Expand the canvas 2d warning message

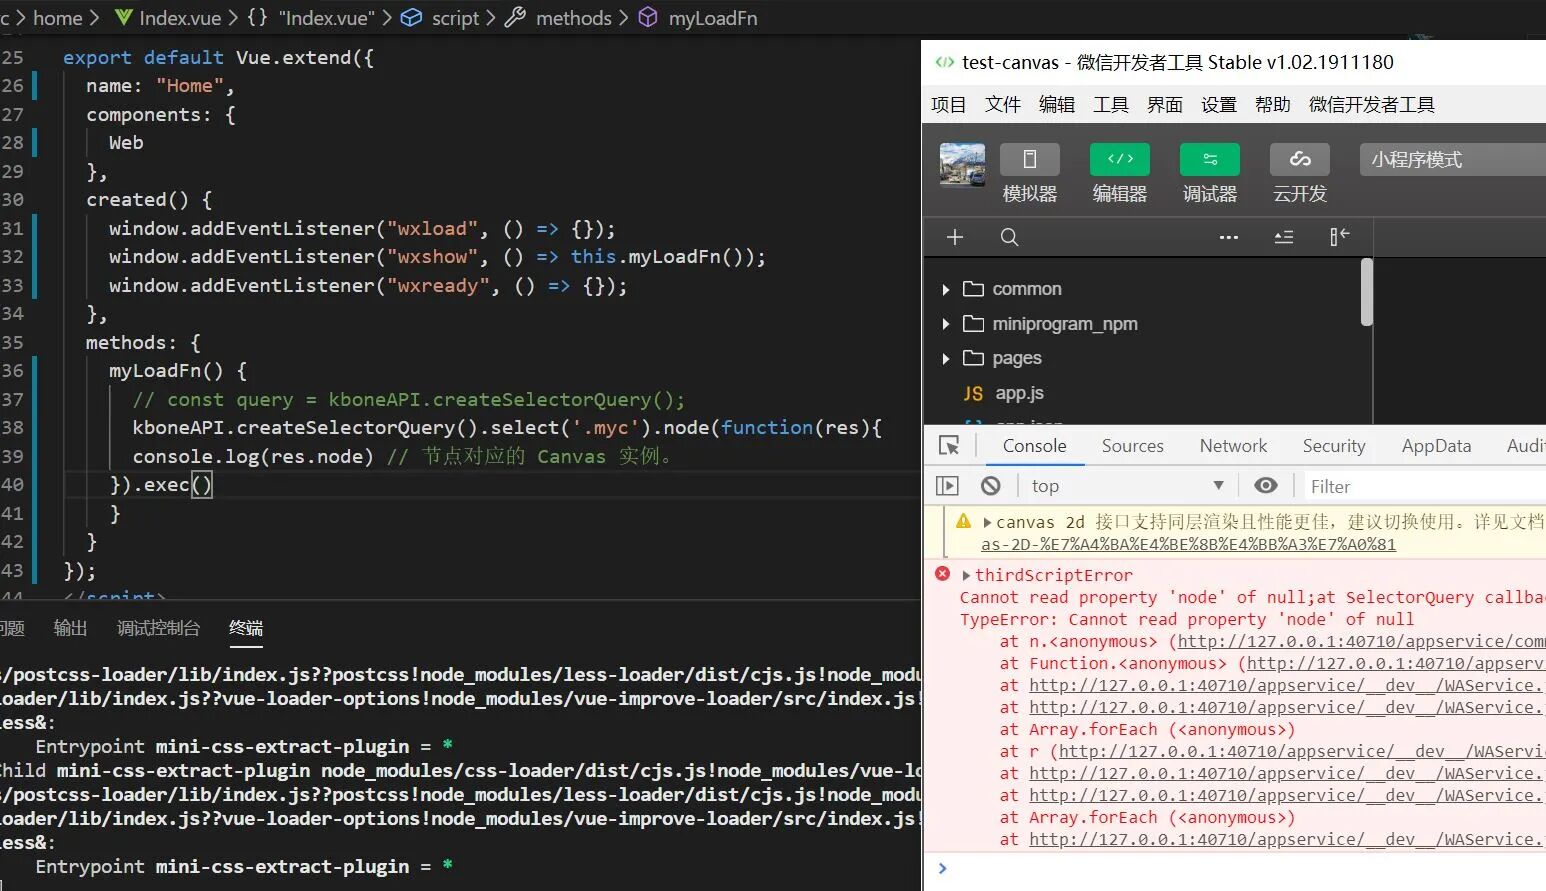(x=987, y=522)
